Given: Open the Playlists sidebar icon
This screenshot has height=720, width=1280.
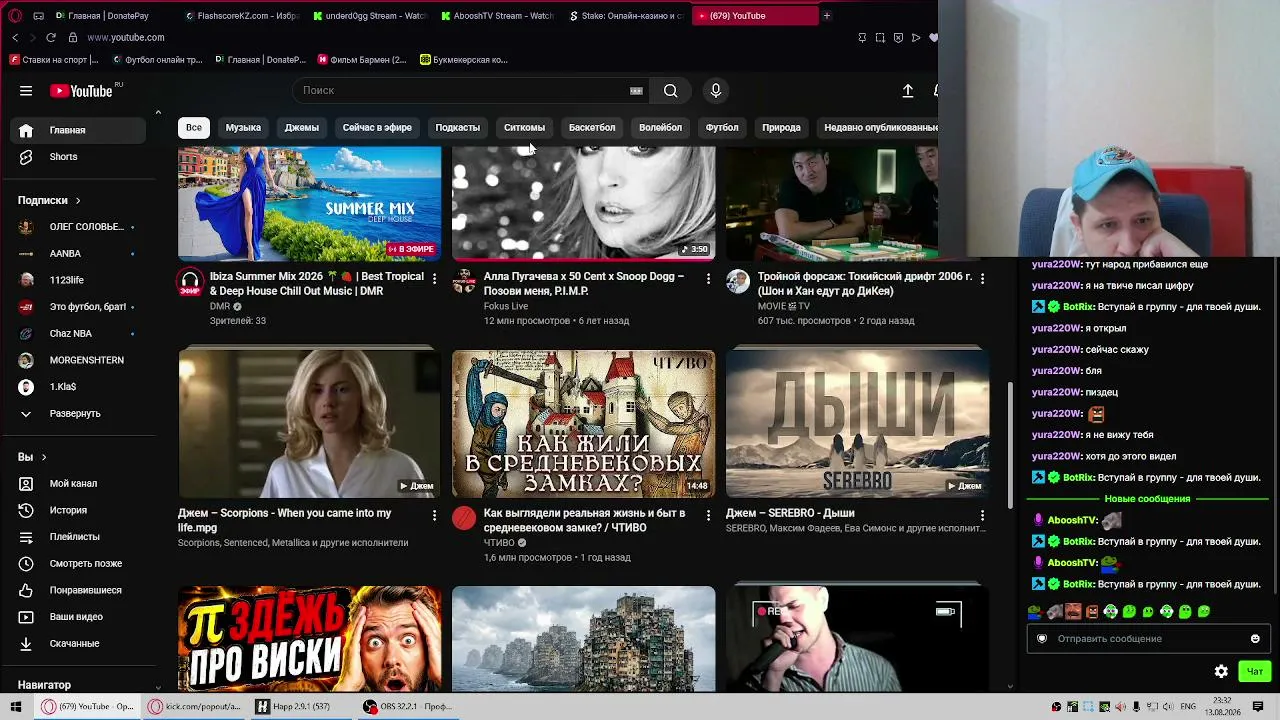Looking at the screenshot, I should (x=26, y=537).
